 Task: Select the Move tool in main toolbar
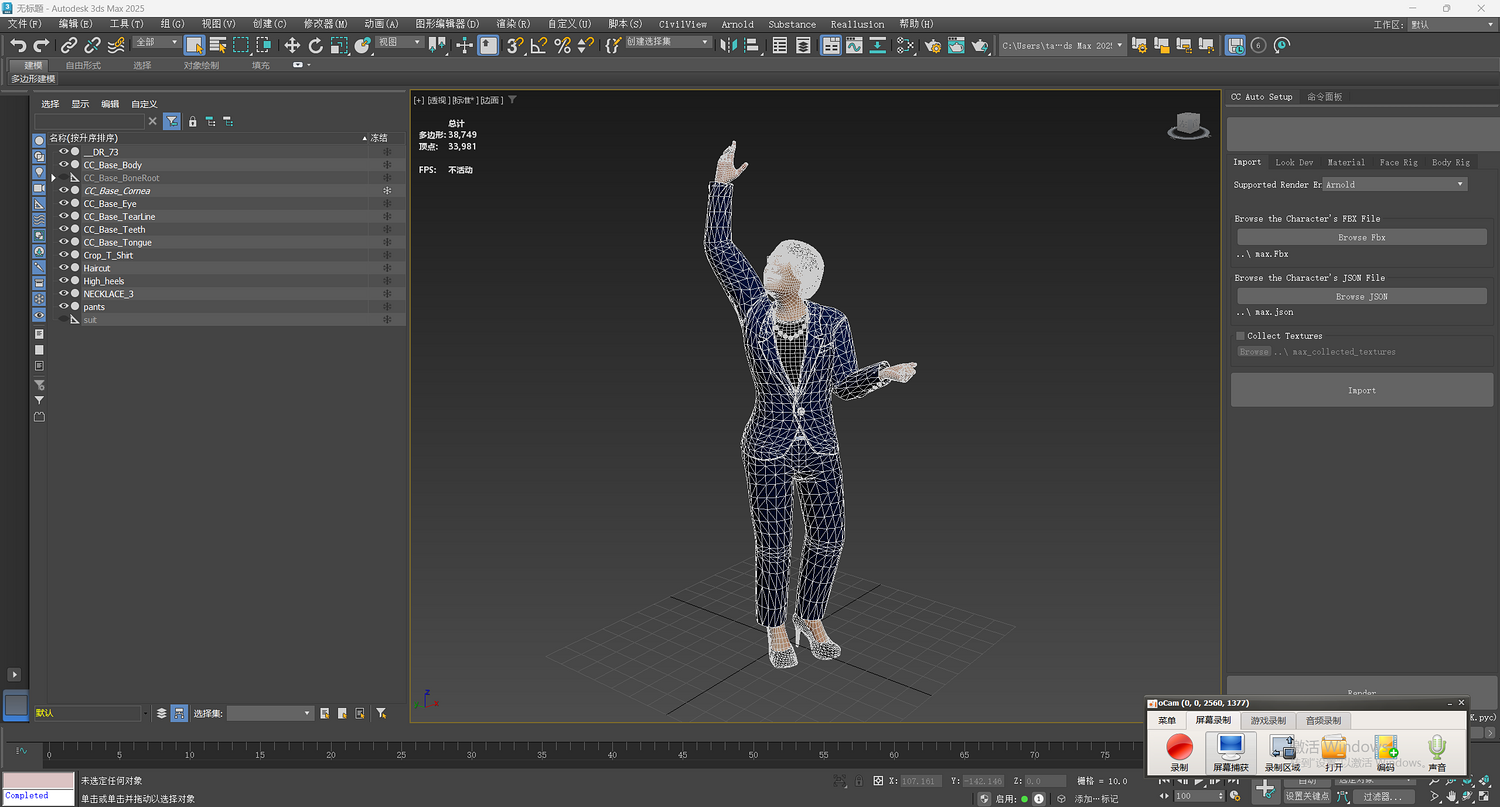[292, 45]
